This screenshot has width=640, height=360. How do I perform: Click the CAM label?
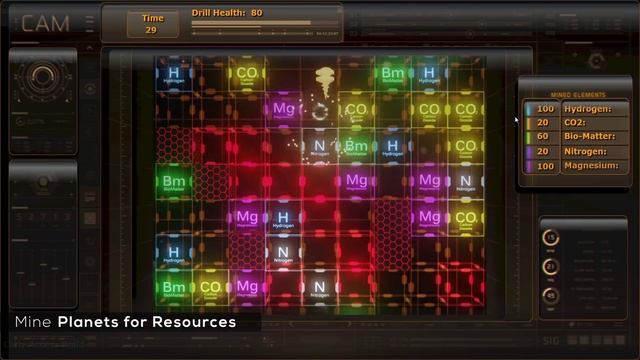click(45, 24)
